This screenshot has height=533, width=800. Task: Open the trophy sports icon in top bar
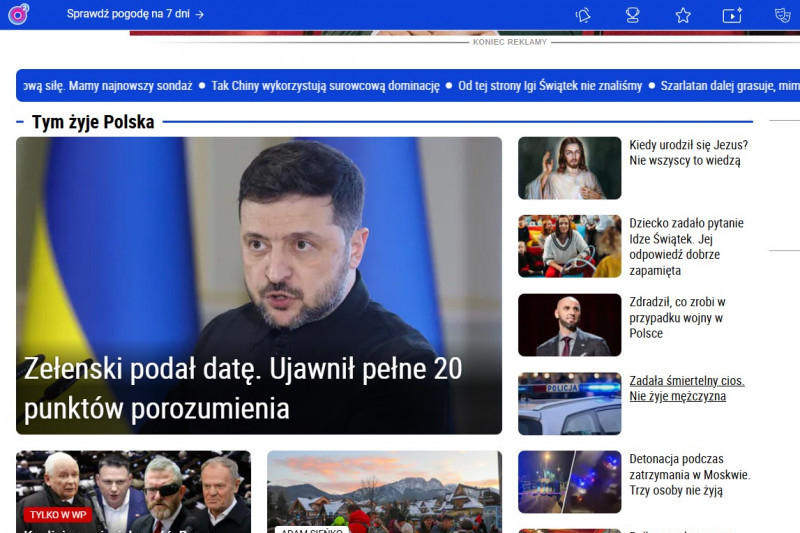(x=632, y=15)
